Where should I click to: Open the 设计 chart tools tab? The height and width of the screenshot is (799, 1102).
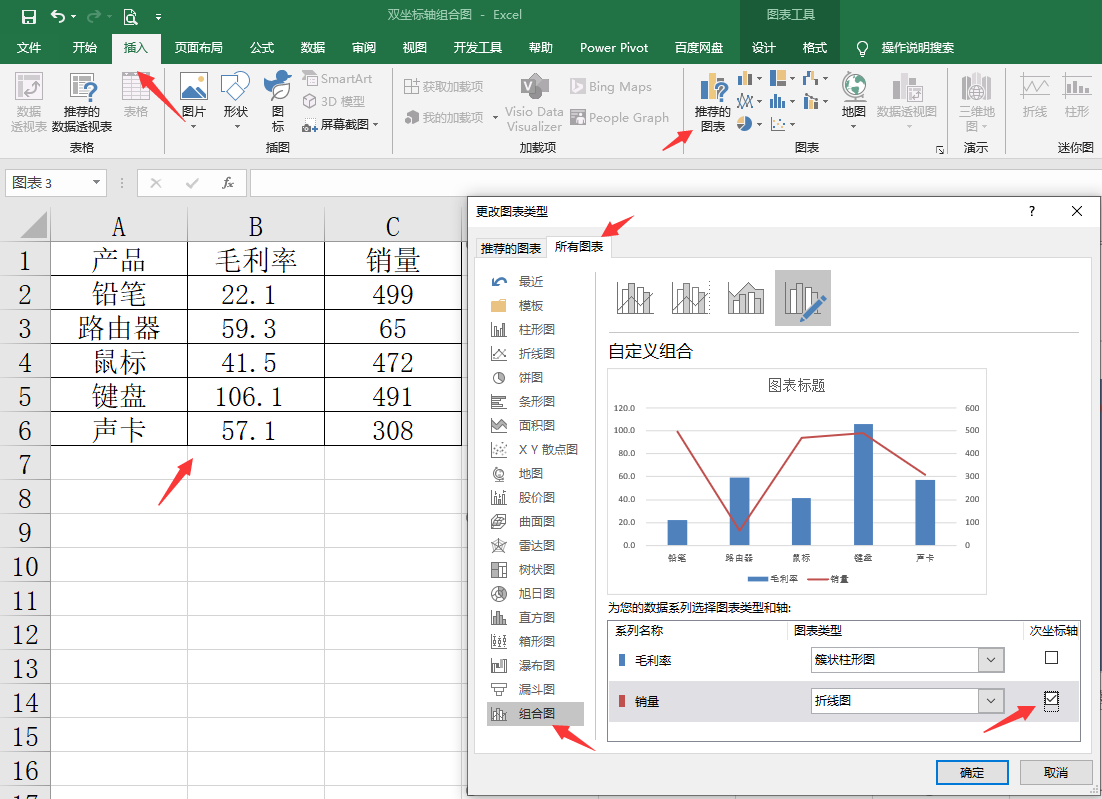click(763, 48)
